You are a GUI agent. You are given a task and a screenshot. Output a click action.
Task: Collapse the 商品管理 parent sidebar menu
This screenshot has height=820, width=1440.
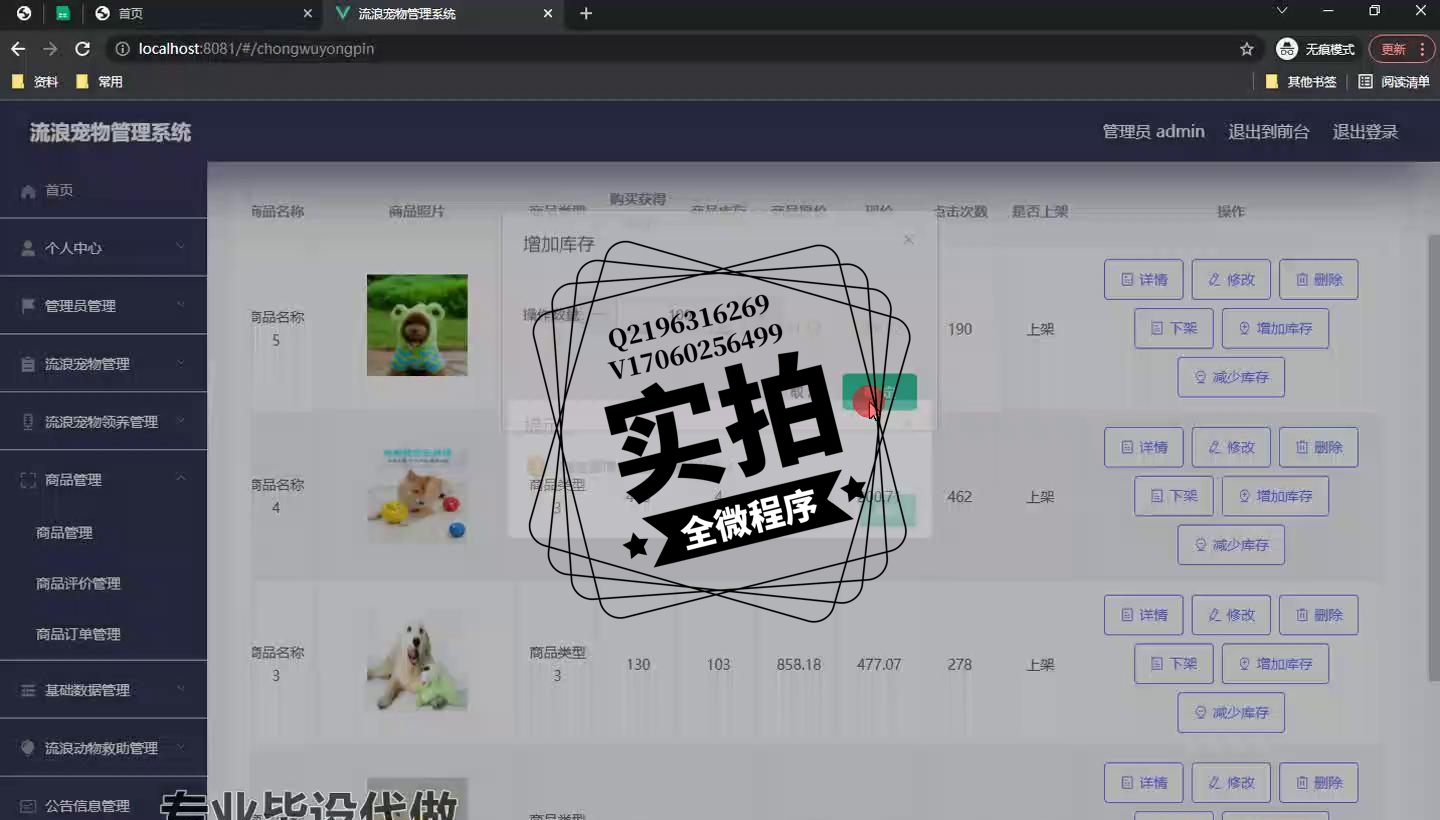[x=103, y=480]
